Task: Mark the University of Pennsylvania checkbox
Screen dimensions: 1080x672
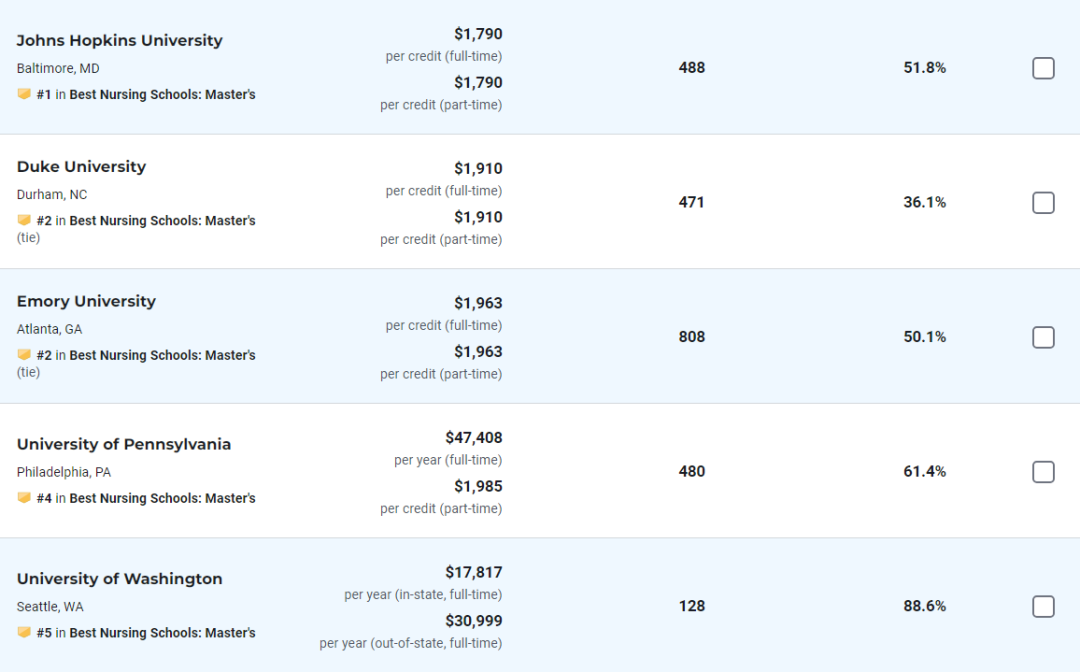Action: (1043, 472)
